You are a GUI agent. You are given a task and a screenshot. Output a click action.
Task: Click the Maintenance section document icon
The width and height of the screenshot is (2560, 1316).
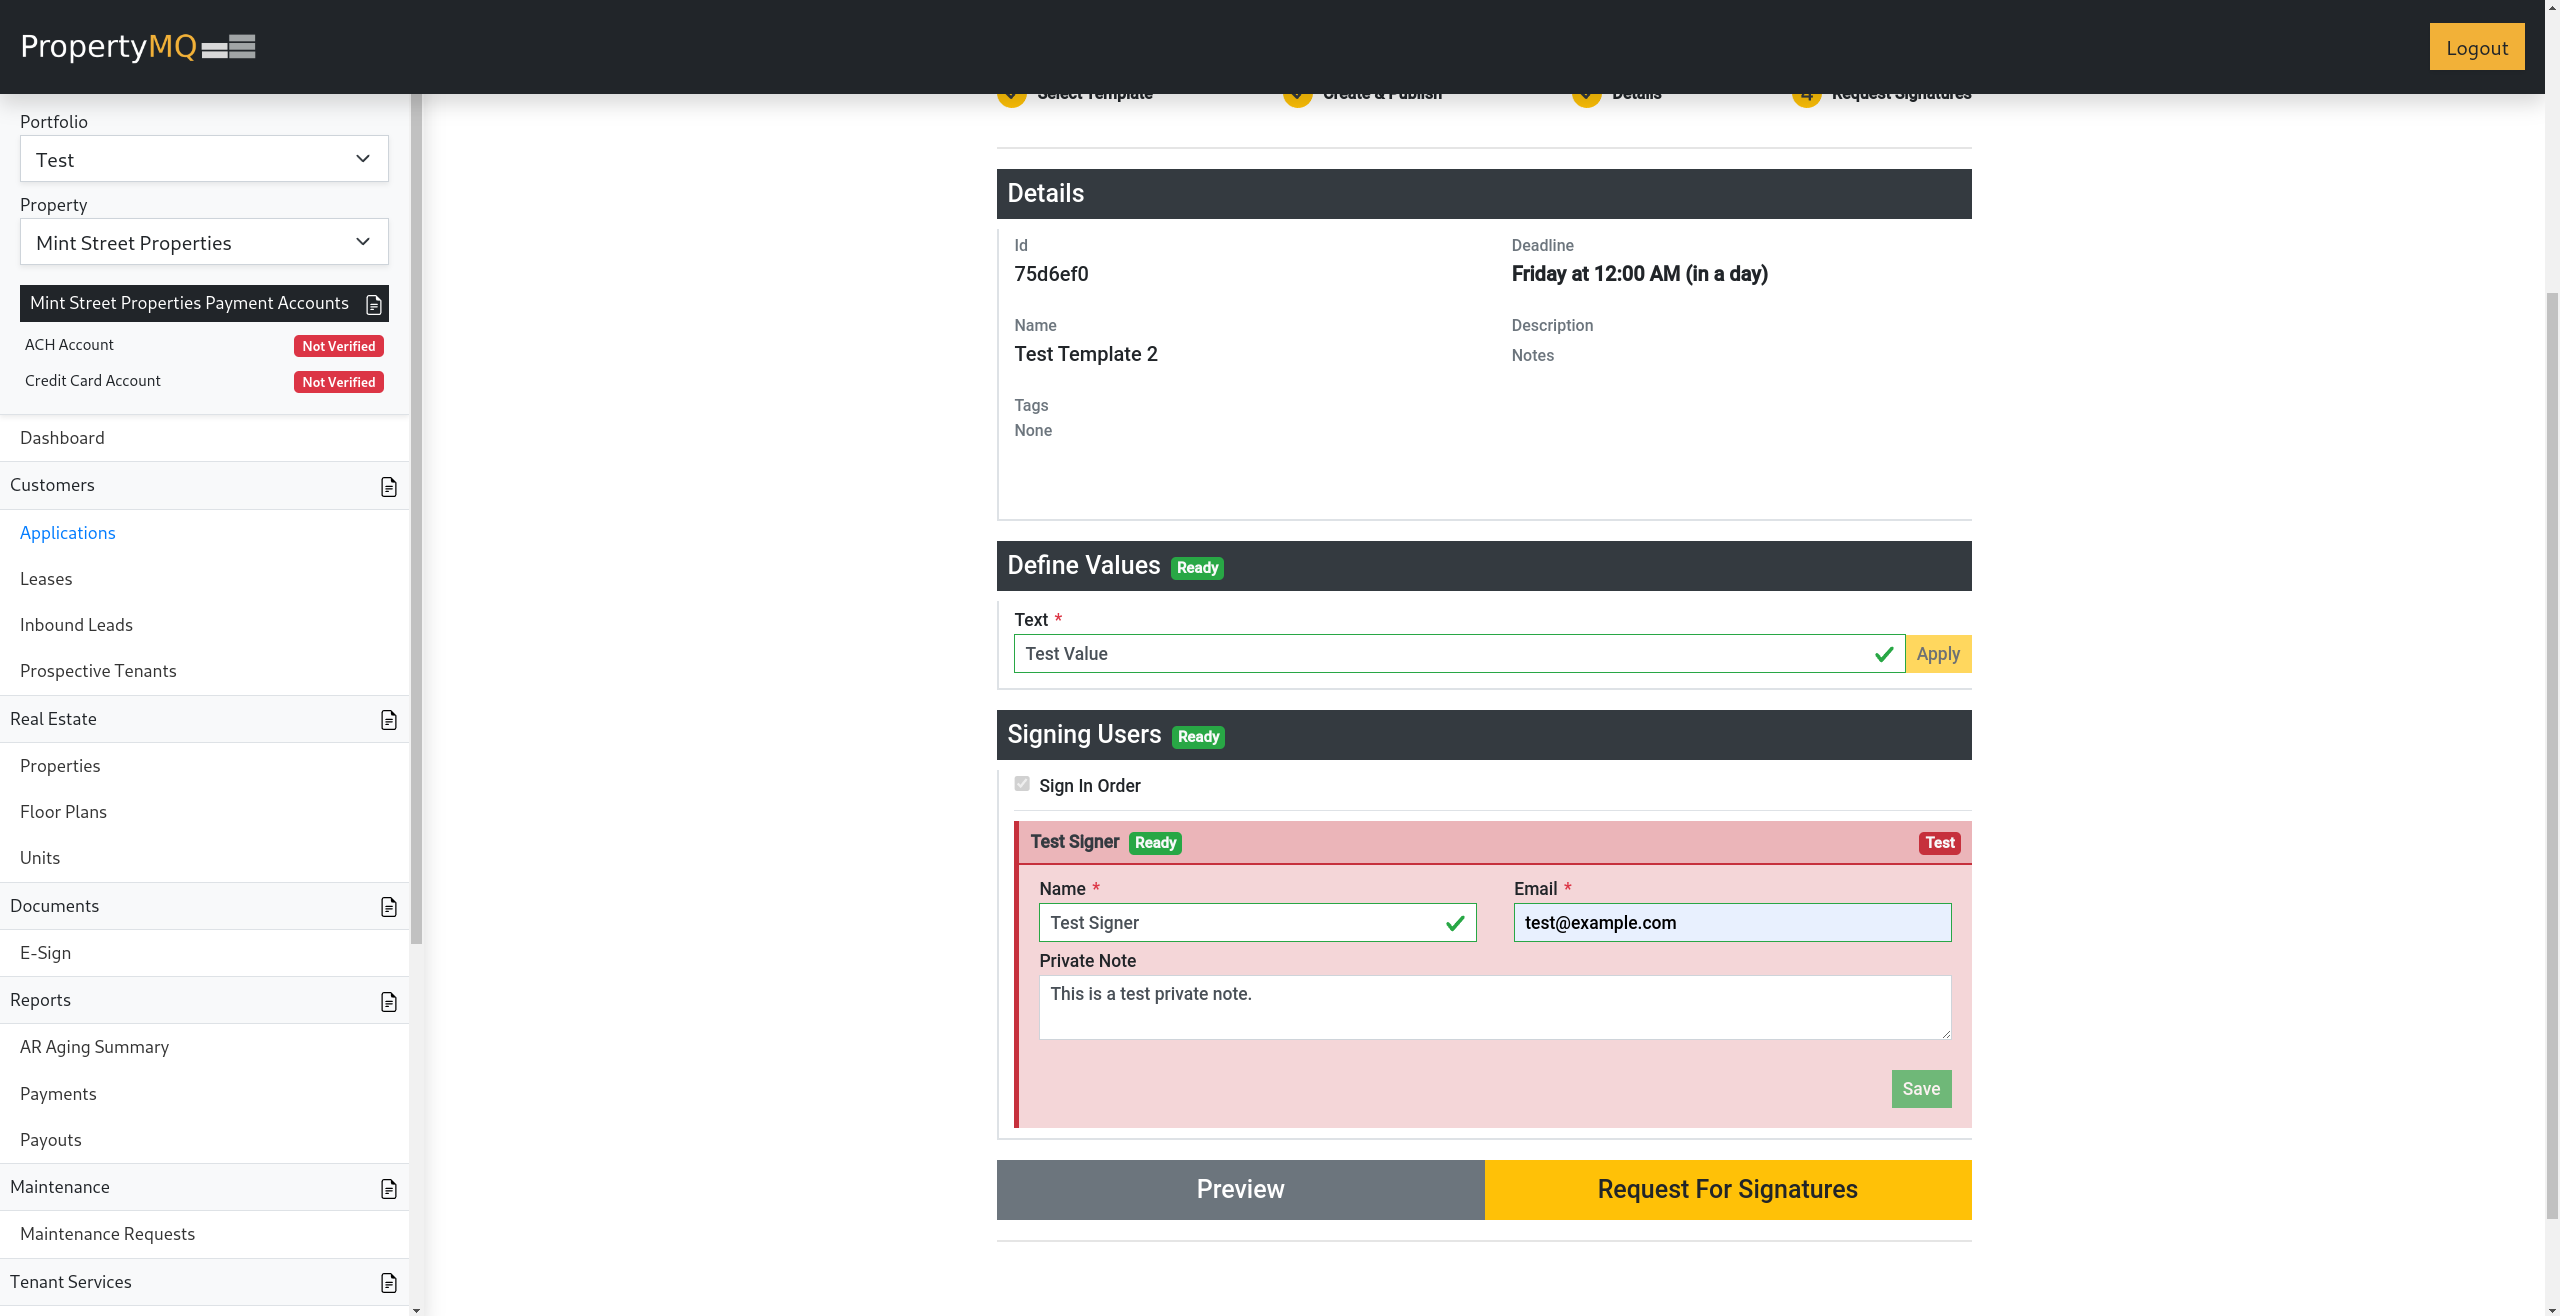389,1189
